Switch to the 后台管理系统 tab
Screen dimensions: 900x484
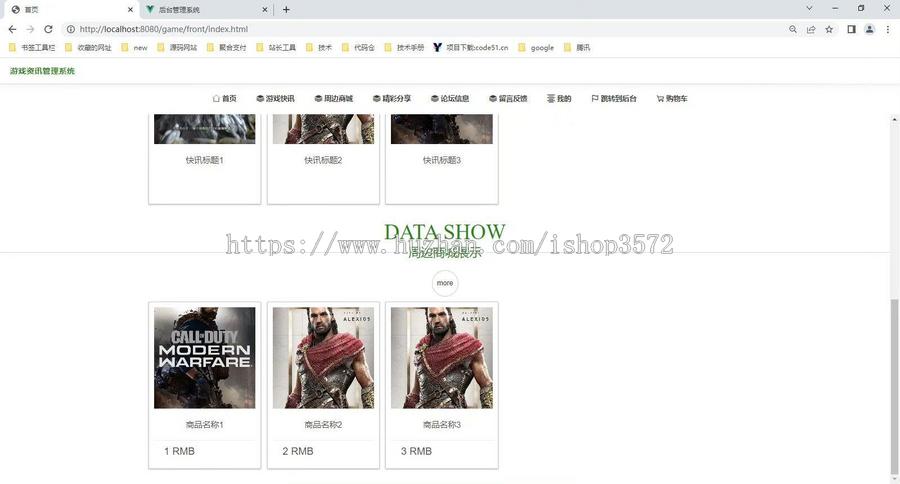pos(206,10)
